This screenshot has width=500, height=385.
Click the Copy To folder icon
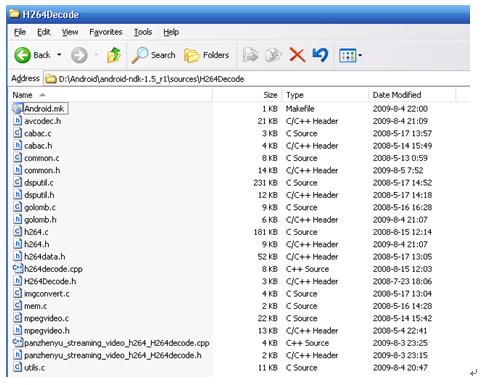coord(273,55)
